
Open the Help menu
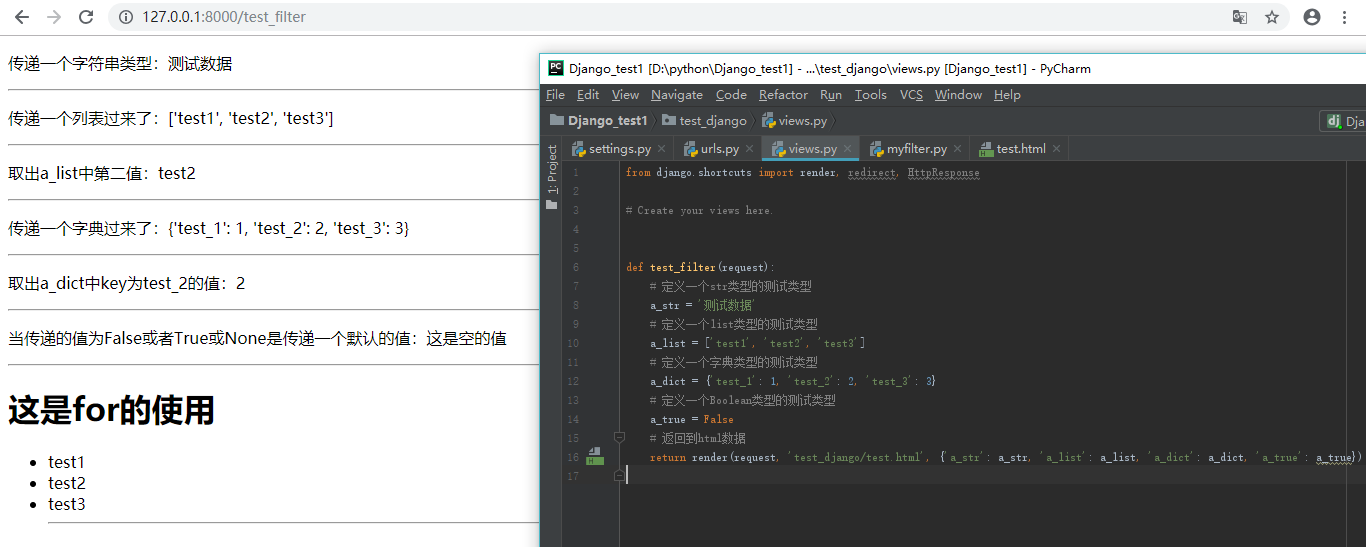click(x=1007, y=95)
